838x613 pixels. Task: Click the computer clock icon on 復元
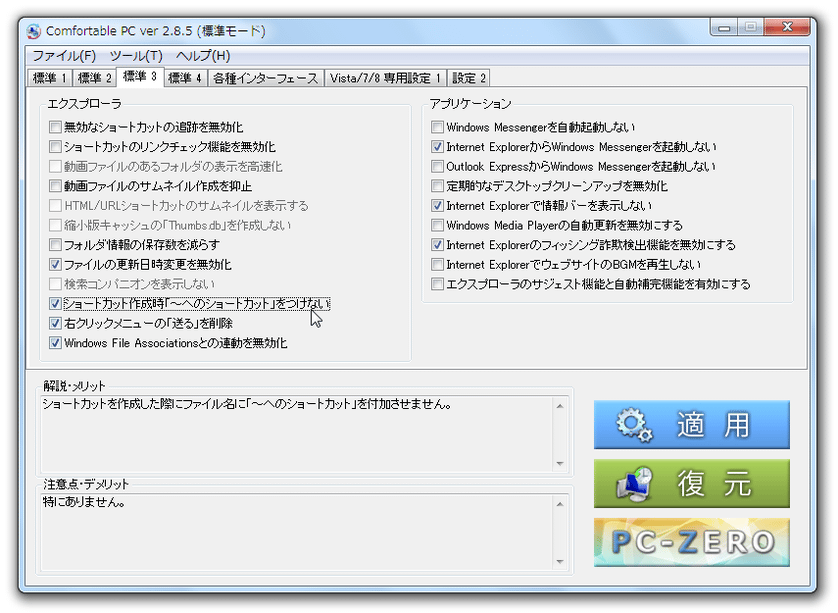[635, 484]
